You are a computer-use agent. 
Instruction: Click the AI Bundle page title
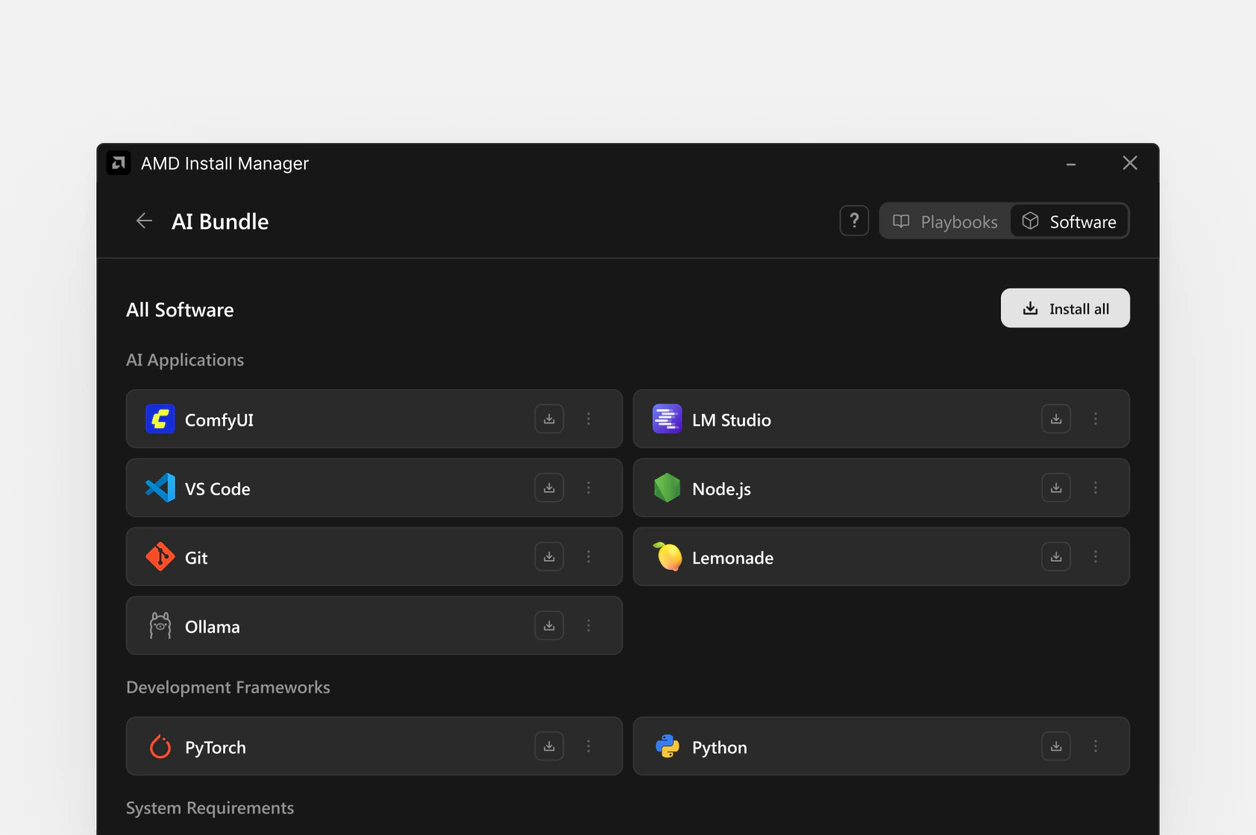click(x=220, y=221)
